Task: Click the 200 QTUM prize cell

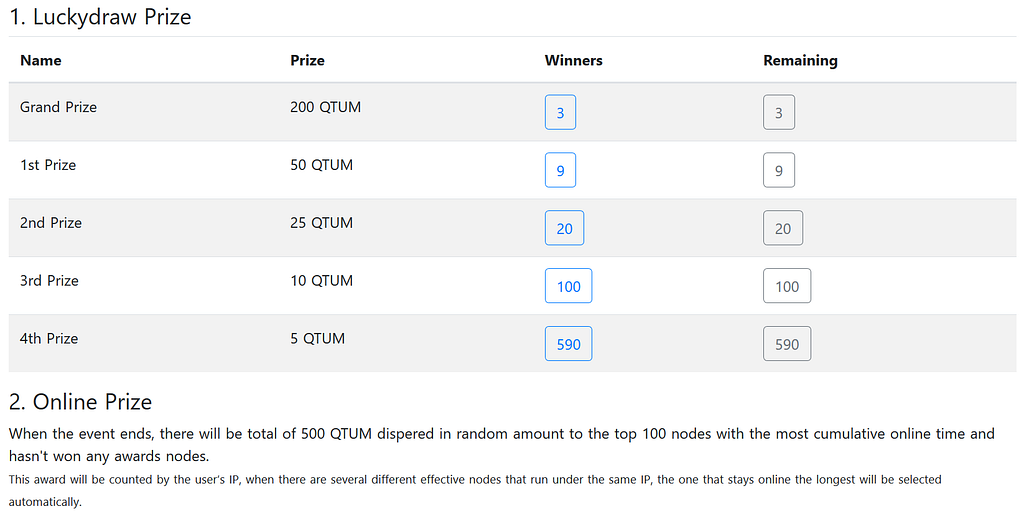Action: (x=325, y=107)
